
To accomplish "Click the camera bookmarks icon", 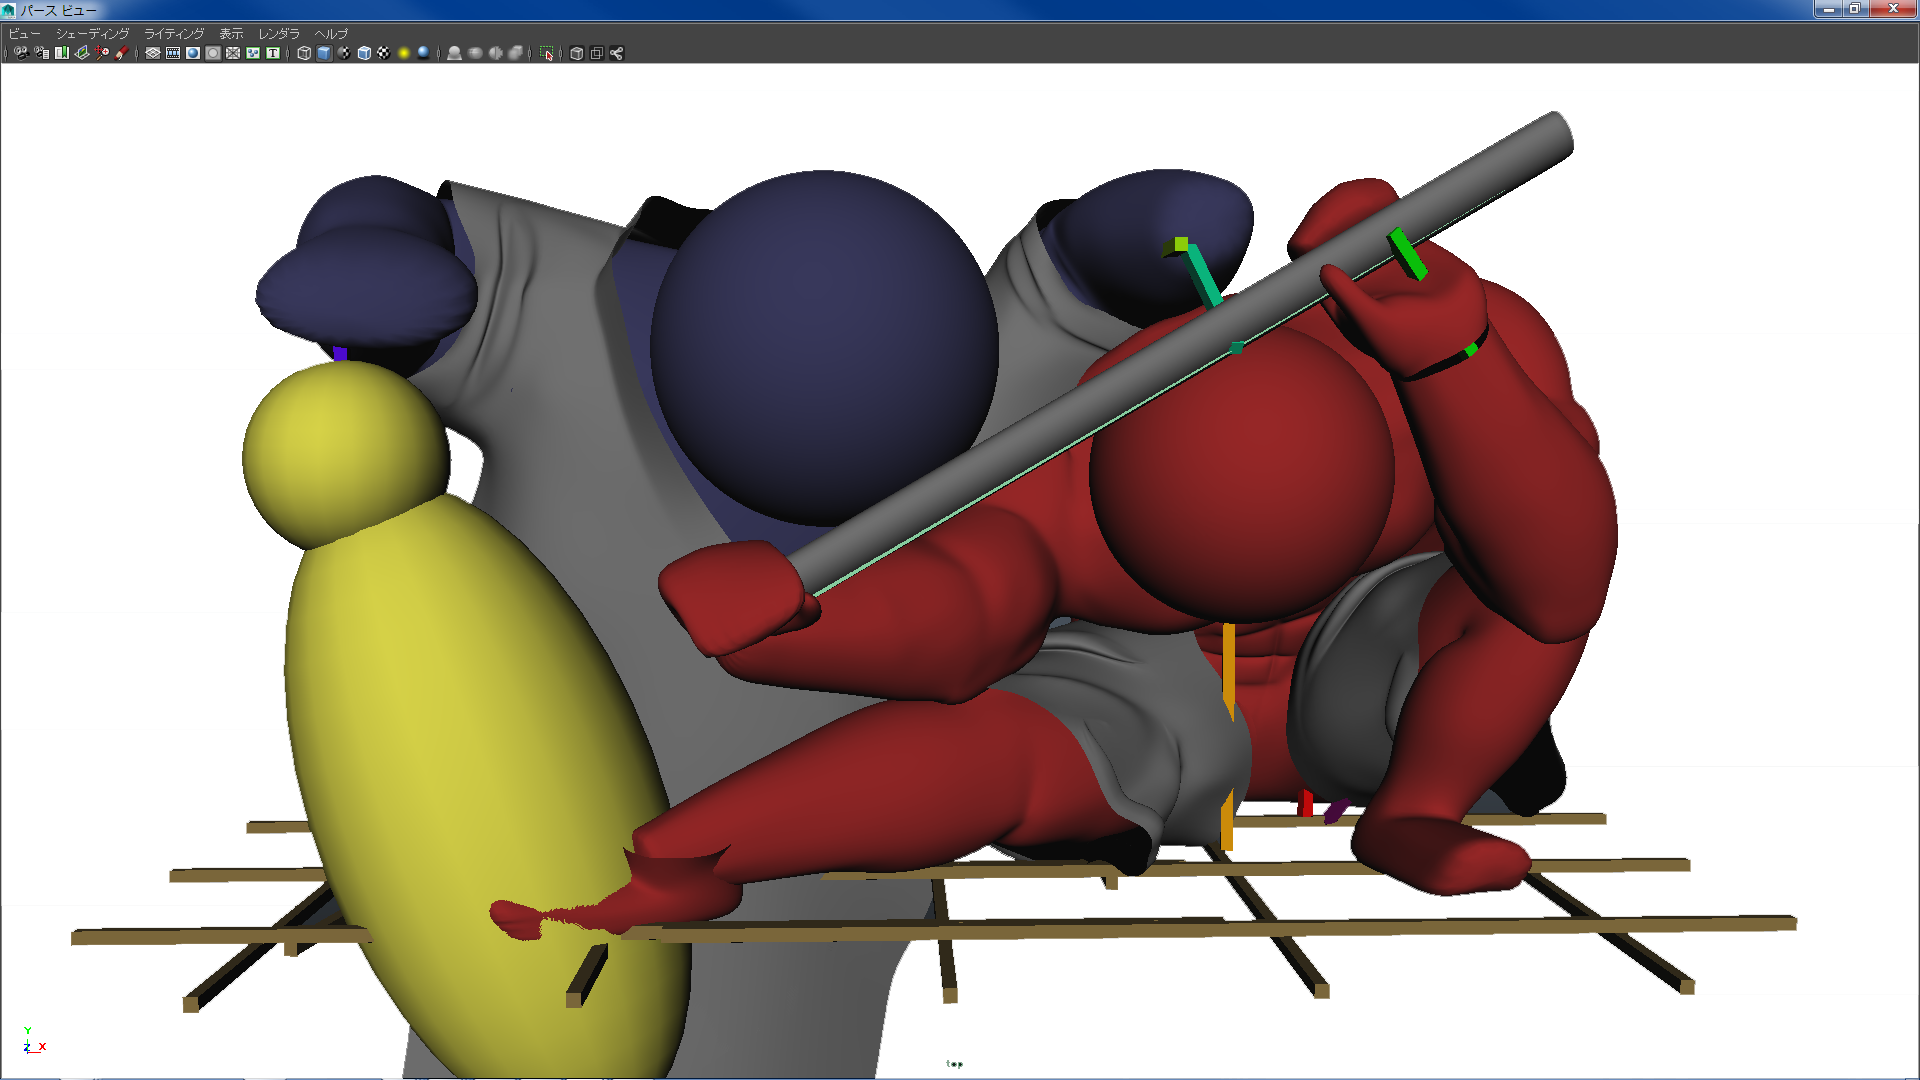I will pyautogui.click(x=62, y=53).
